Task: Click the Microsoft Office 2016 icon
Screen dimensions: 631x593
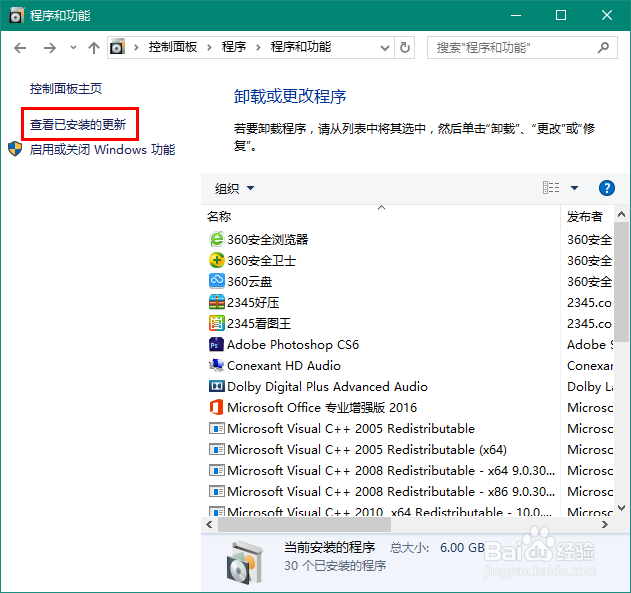Action: click(x=217, y=407)
